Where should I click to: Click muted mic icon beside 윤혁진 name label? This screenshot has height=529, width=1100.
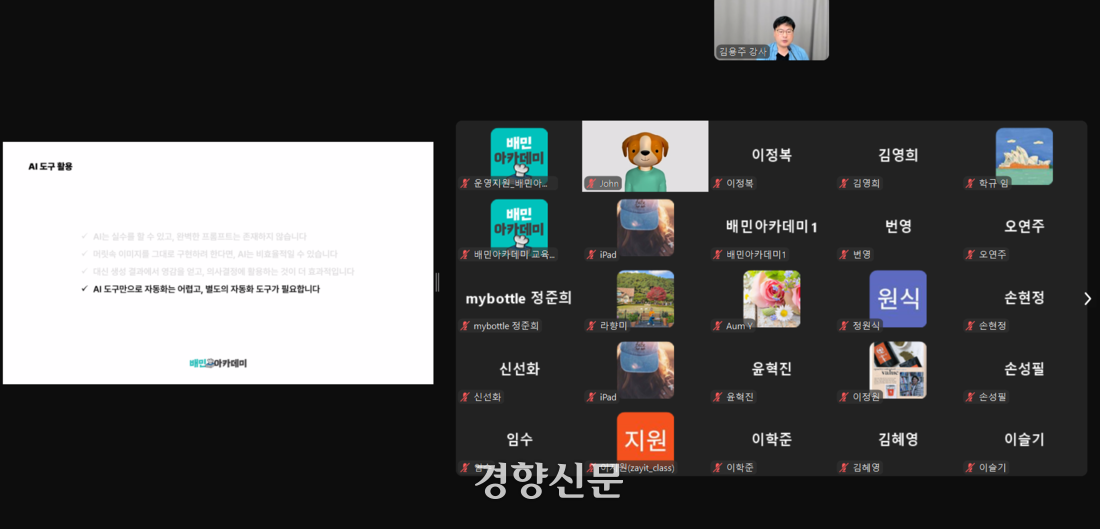tap(717, 397)
